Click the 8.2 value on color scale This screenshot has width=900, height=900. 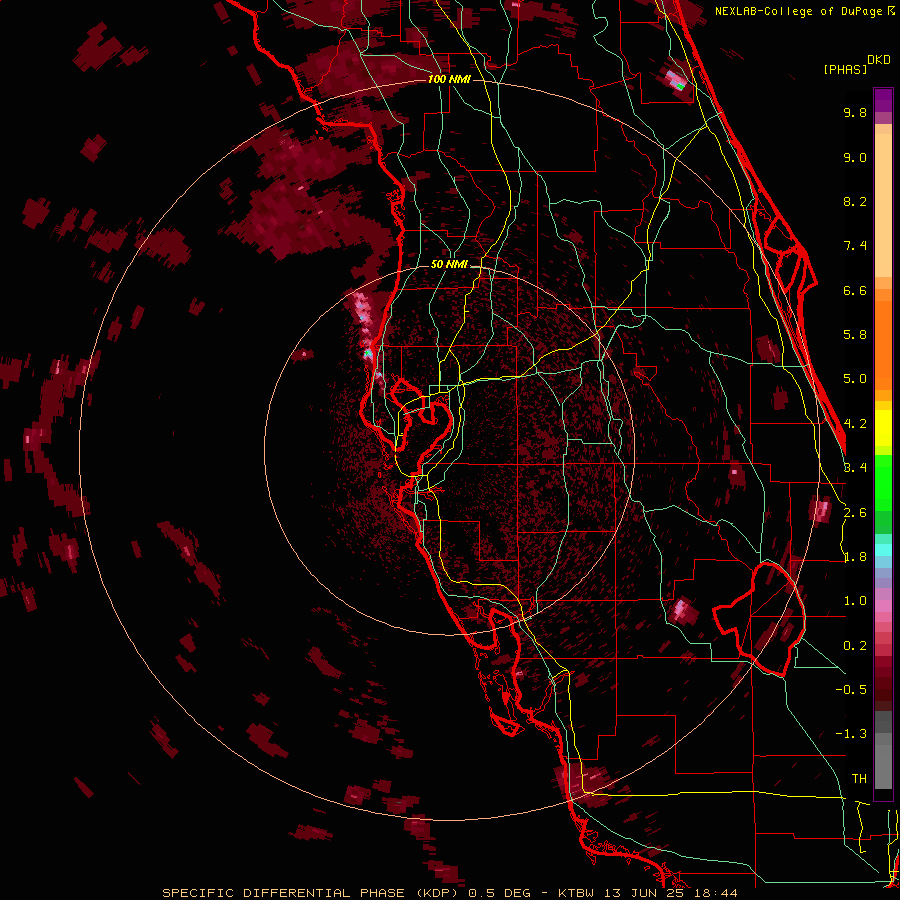coord(855,201)
